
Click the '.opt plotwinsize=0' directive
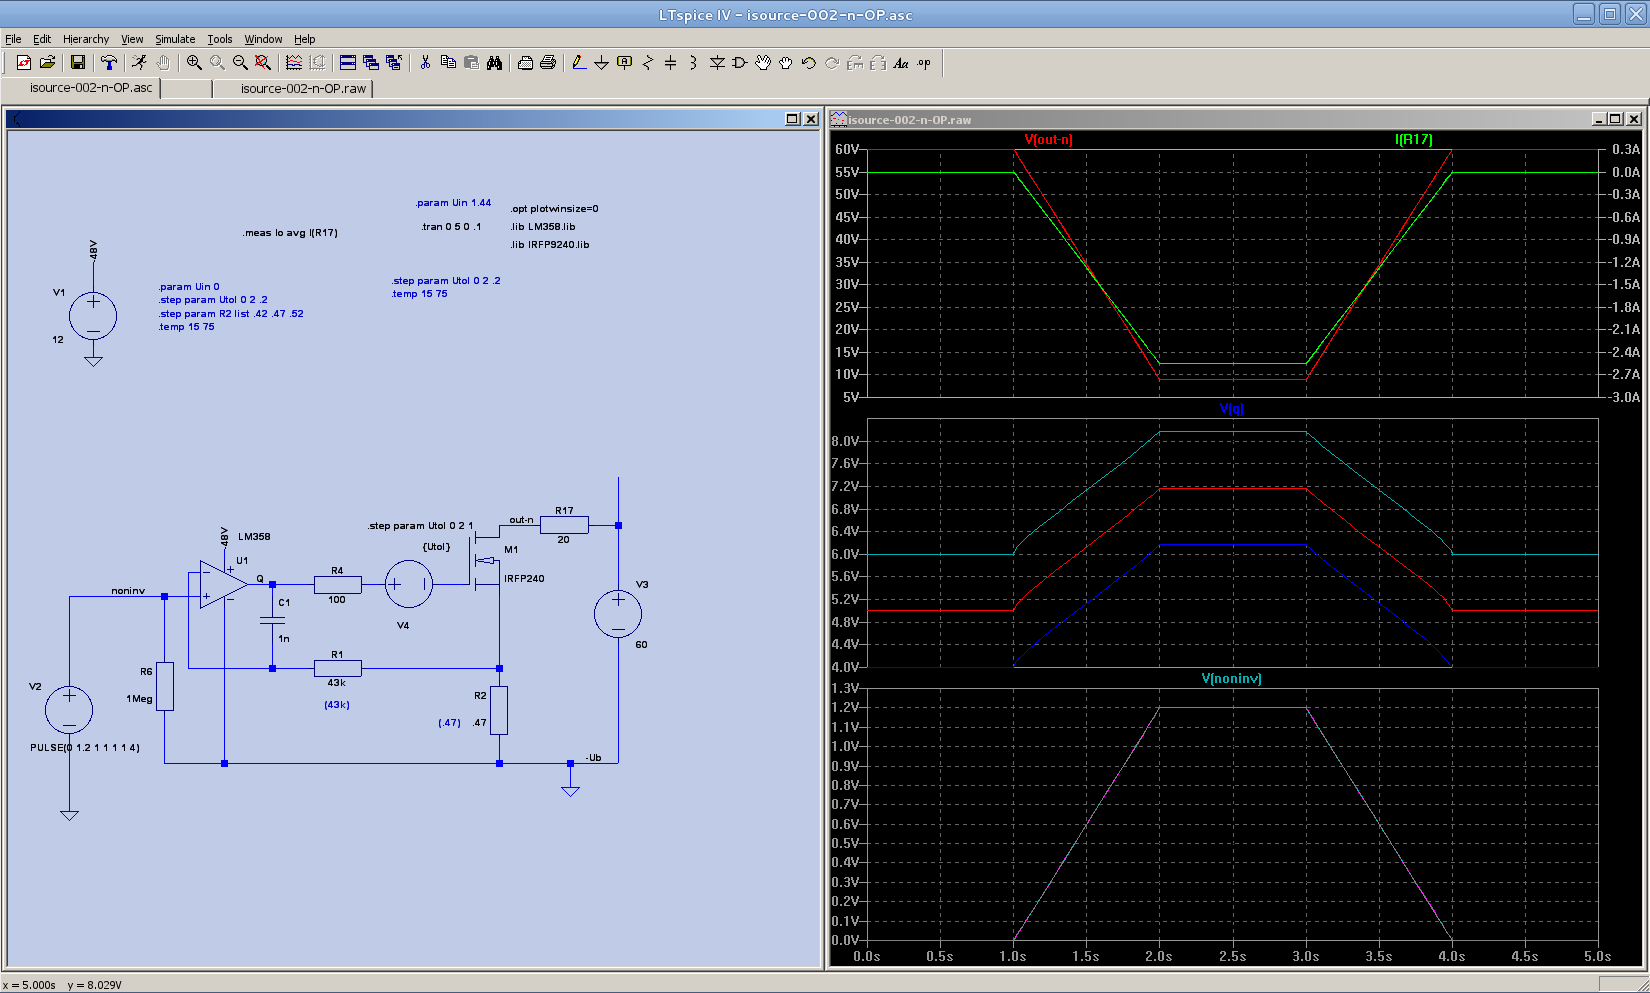pos(555,209)
